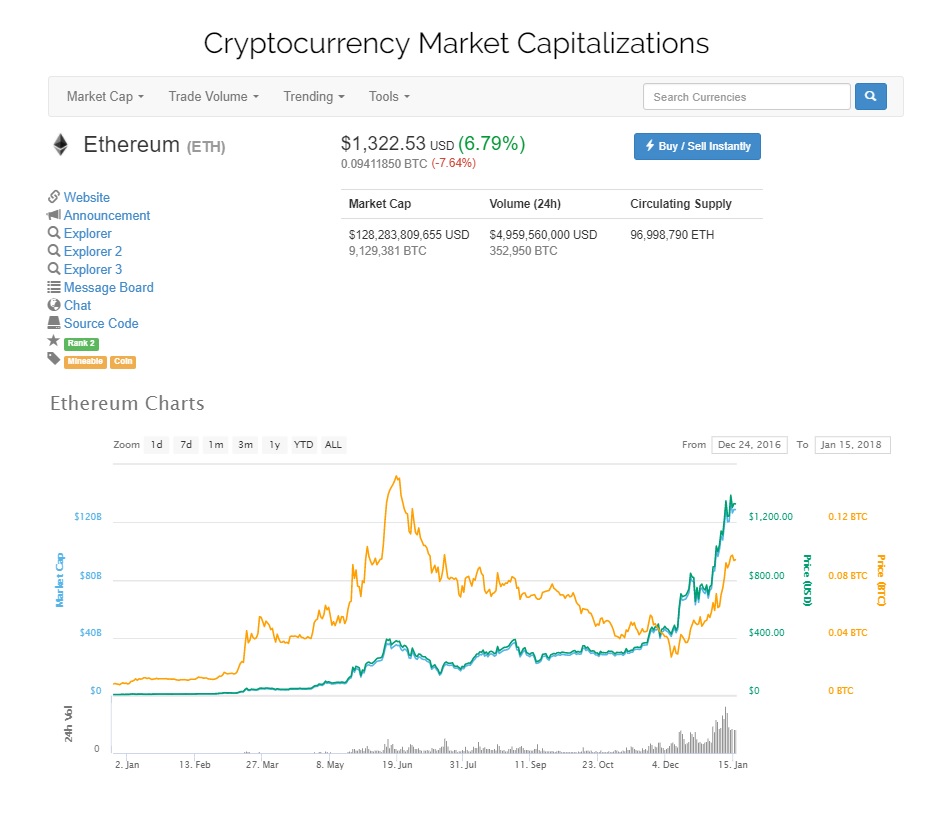Click the globe icon beside Chat
This screenshot has width=928, height=820.
pyautogui.click(x=54, y=305)
